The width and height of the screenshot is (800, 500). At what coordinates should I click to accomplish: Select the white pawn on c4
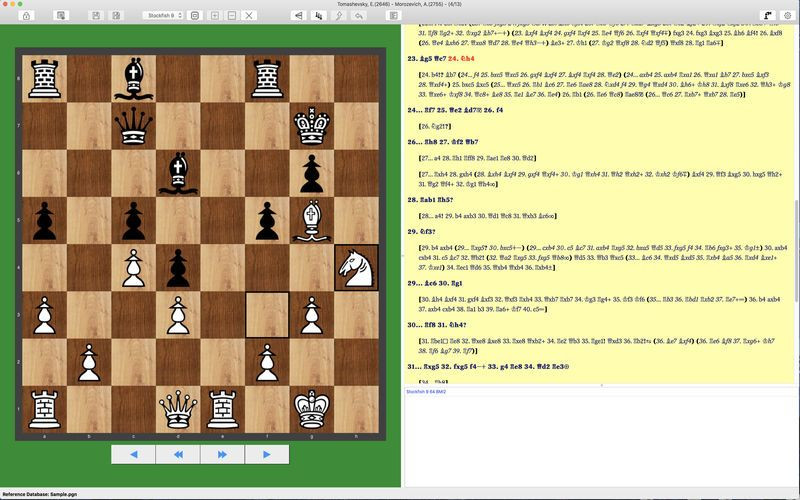click(133, 268)
